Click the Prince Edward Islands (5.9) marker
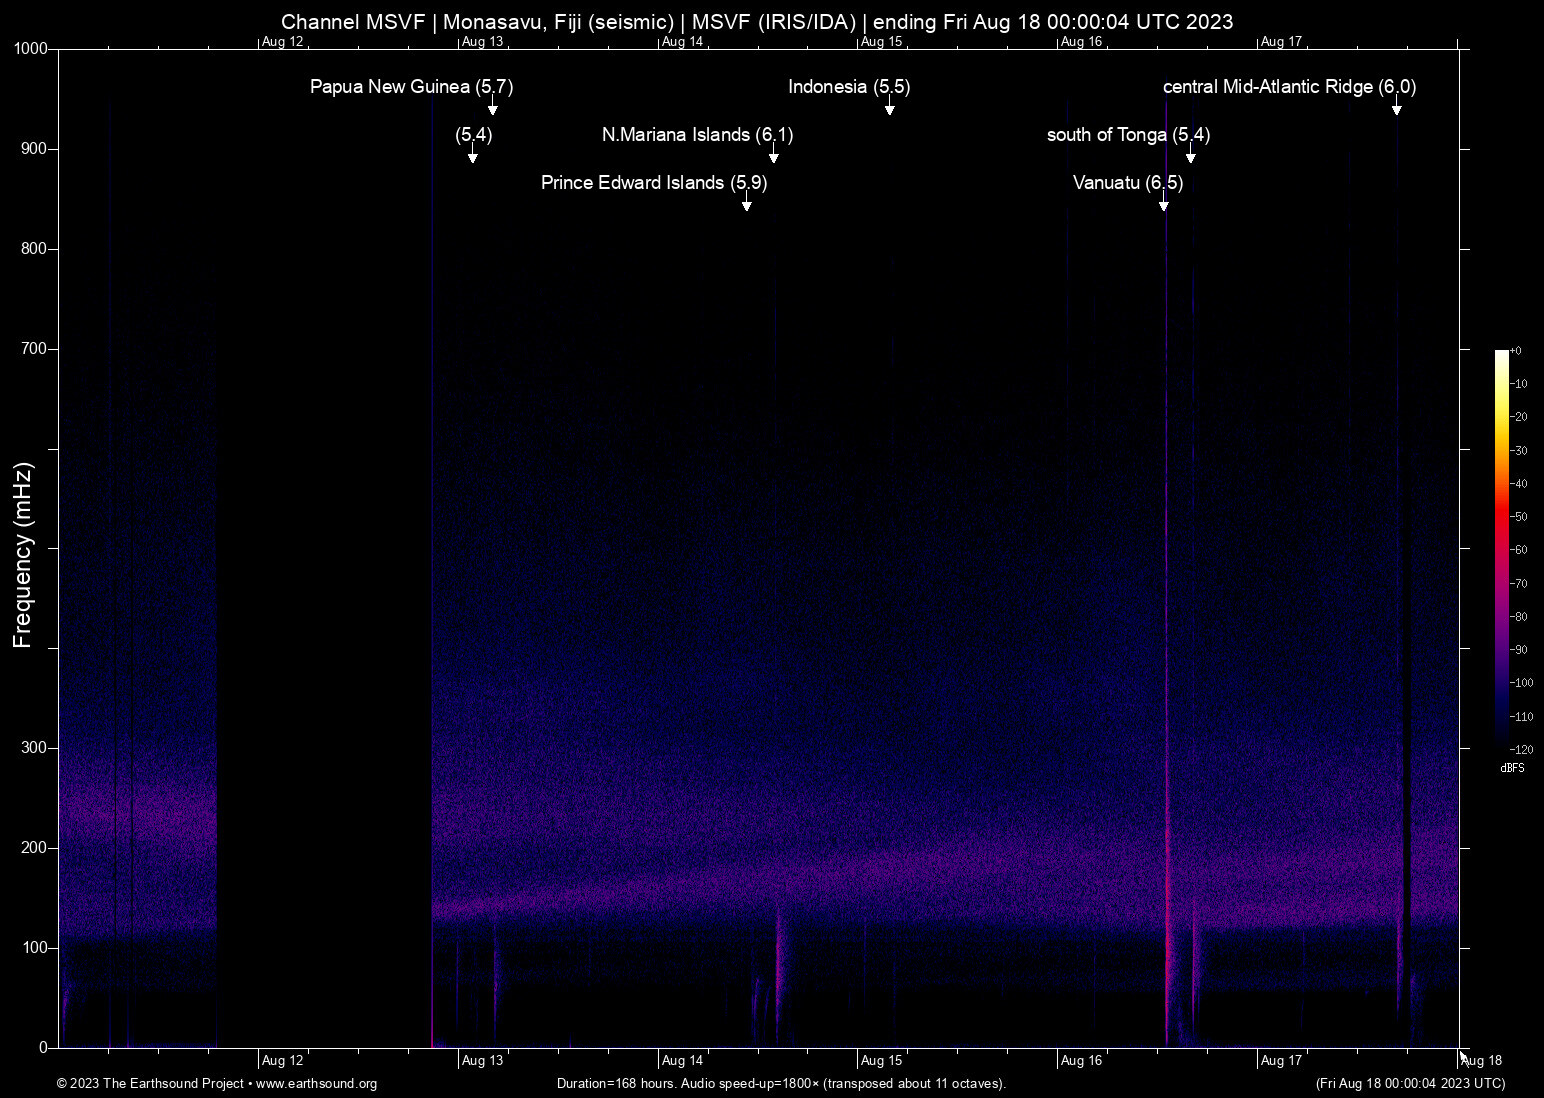1544x1098 pixels. coord(746,203)
